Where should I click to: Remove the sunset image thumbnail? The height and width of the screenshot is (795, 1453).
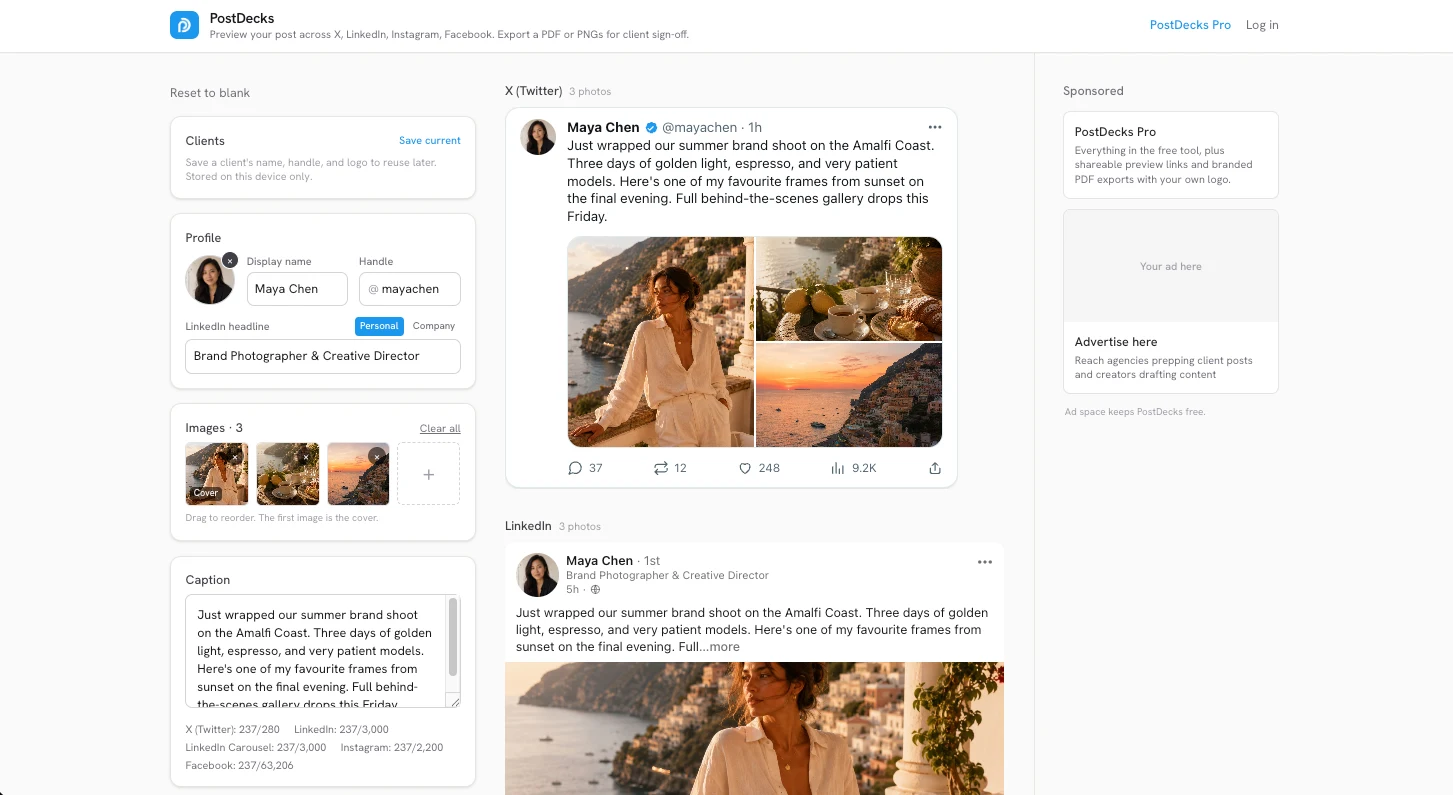377,456
